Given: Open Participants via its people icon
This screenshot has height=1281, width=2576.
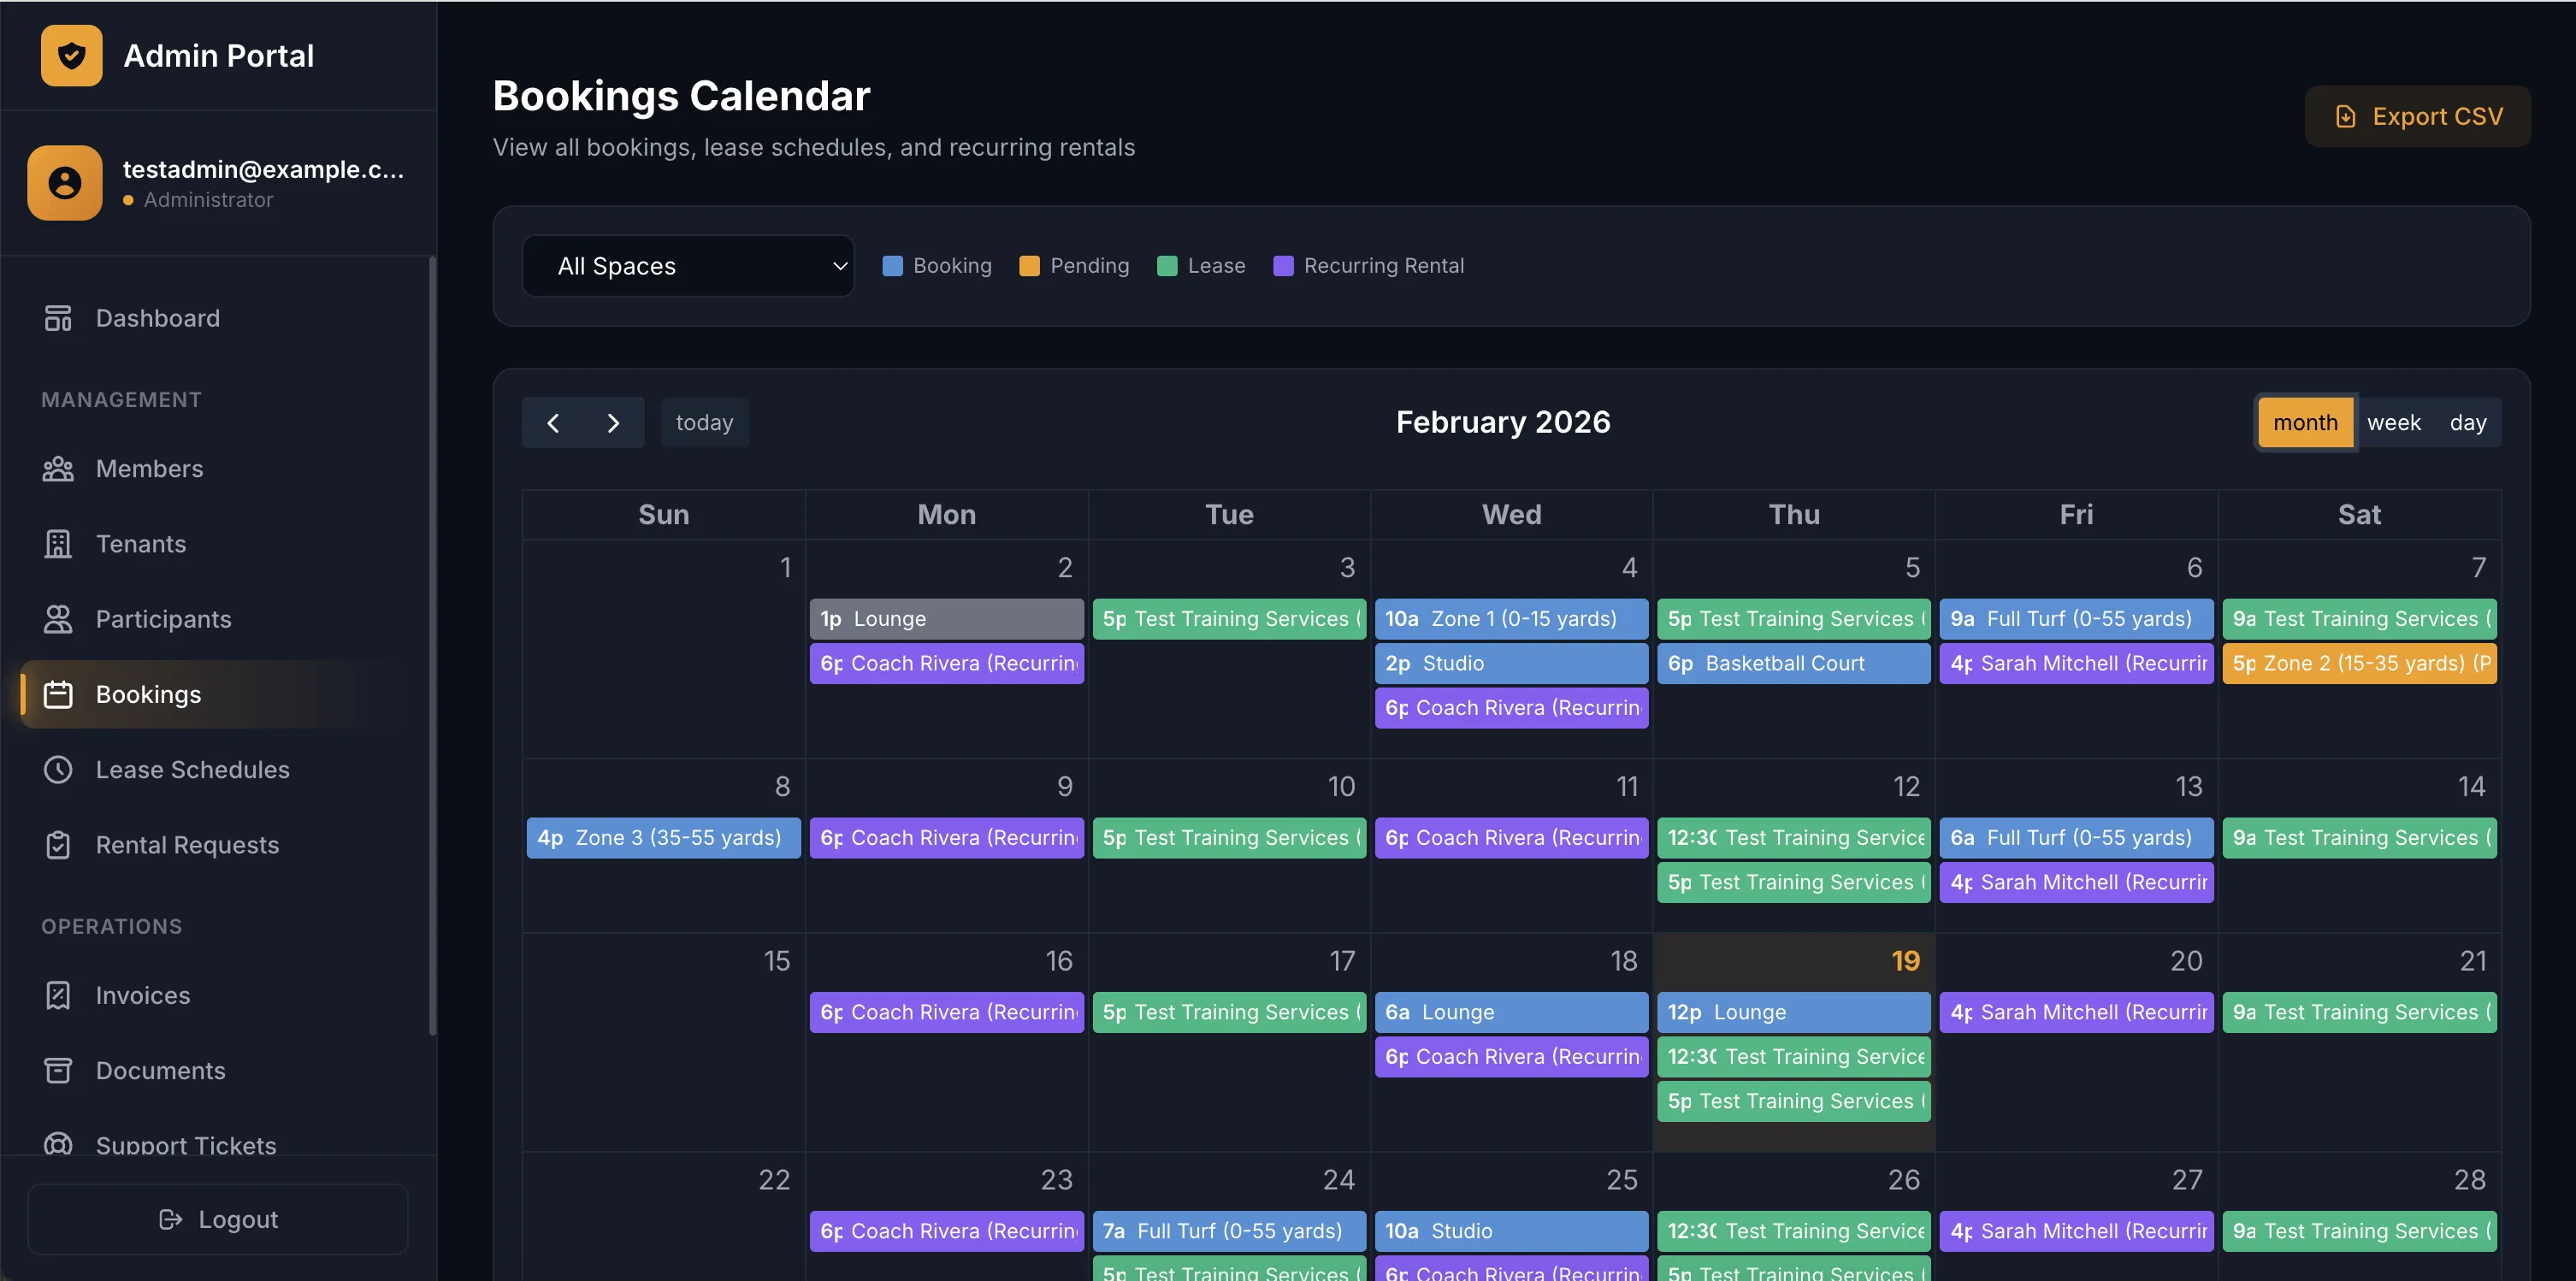Looking at the screenshot, I should click(x=58, y=619).
